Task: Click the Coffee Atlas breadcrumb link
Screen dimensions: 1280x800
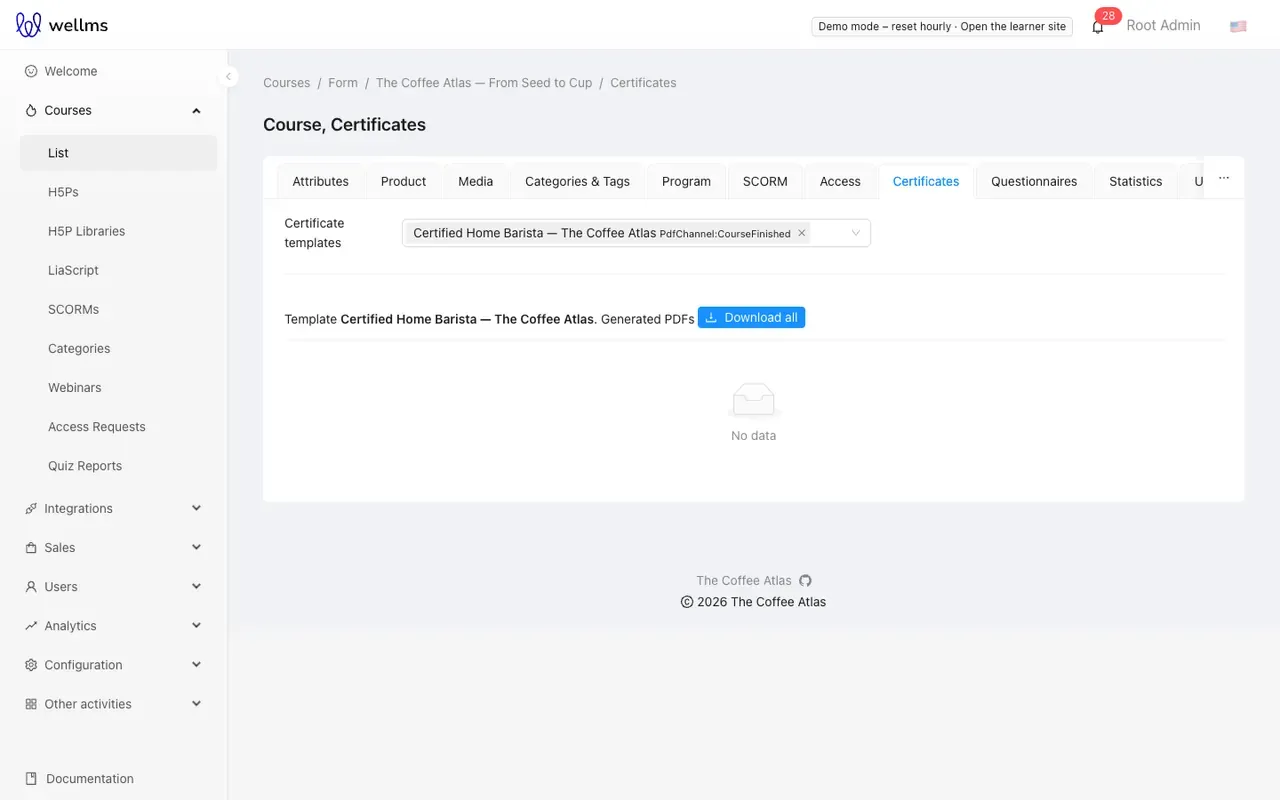Action: [x=484, y=83]
